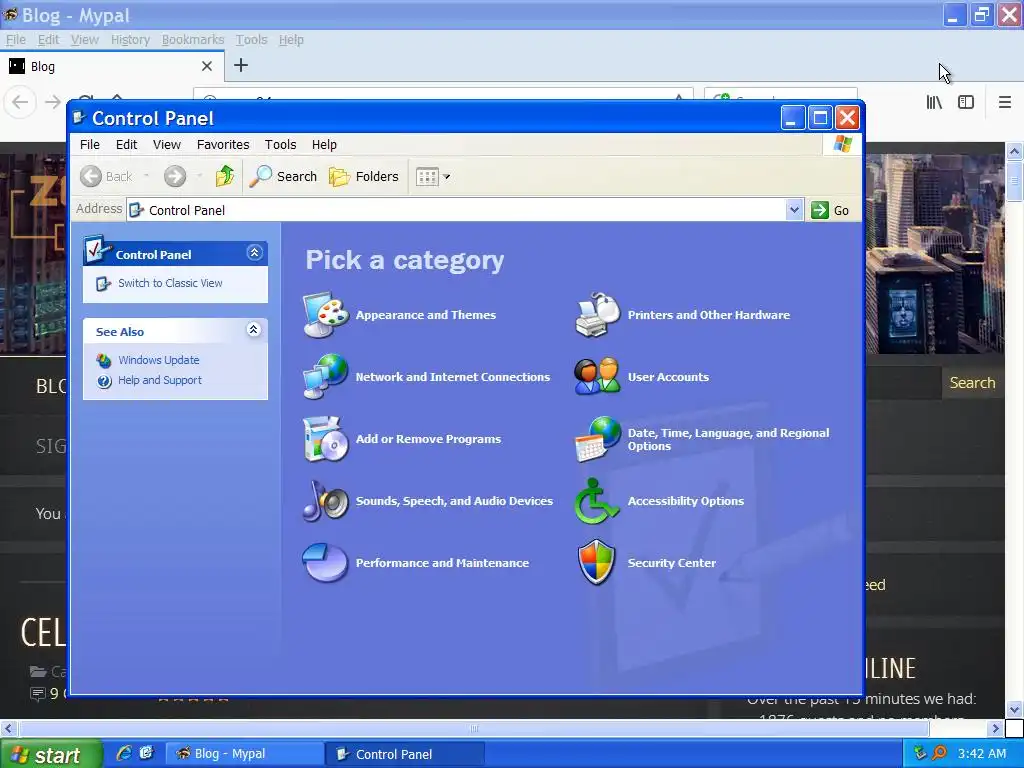This screenshot has height=768, width=1024.
Task: Click the Security Center text link
Action: [x=671, y=563]
